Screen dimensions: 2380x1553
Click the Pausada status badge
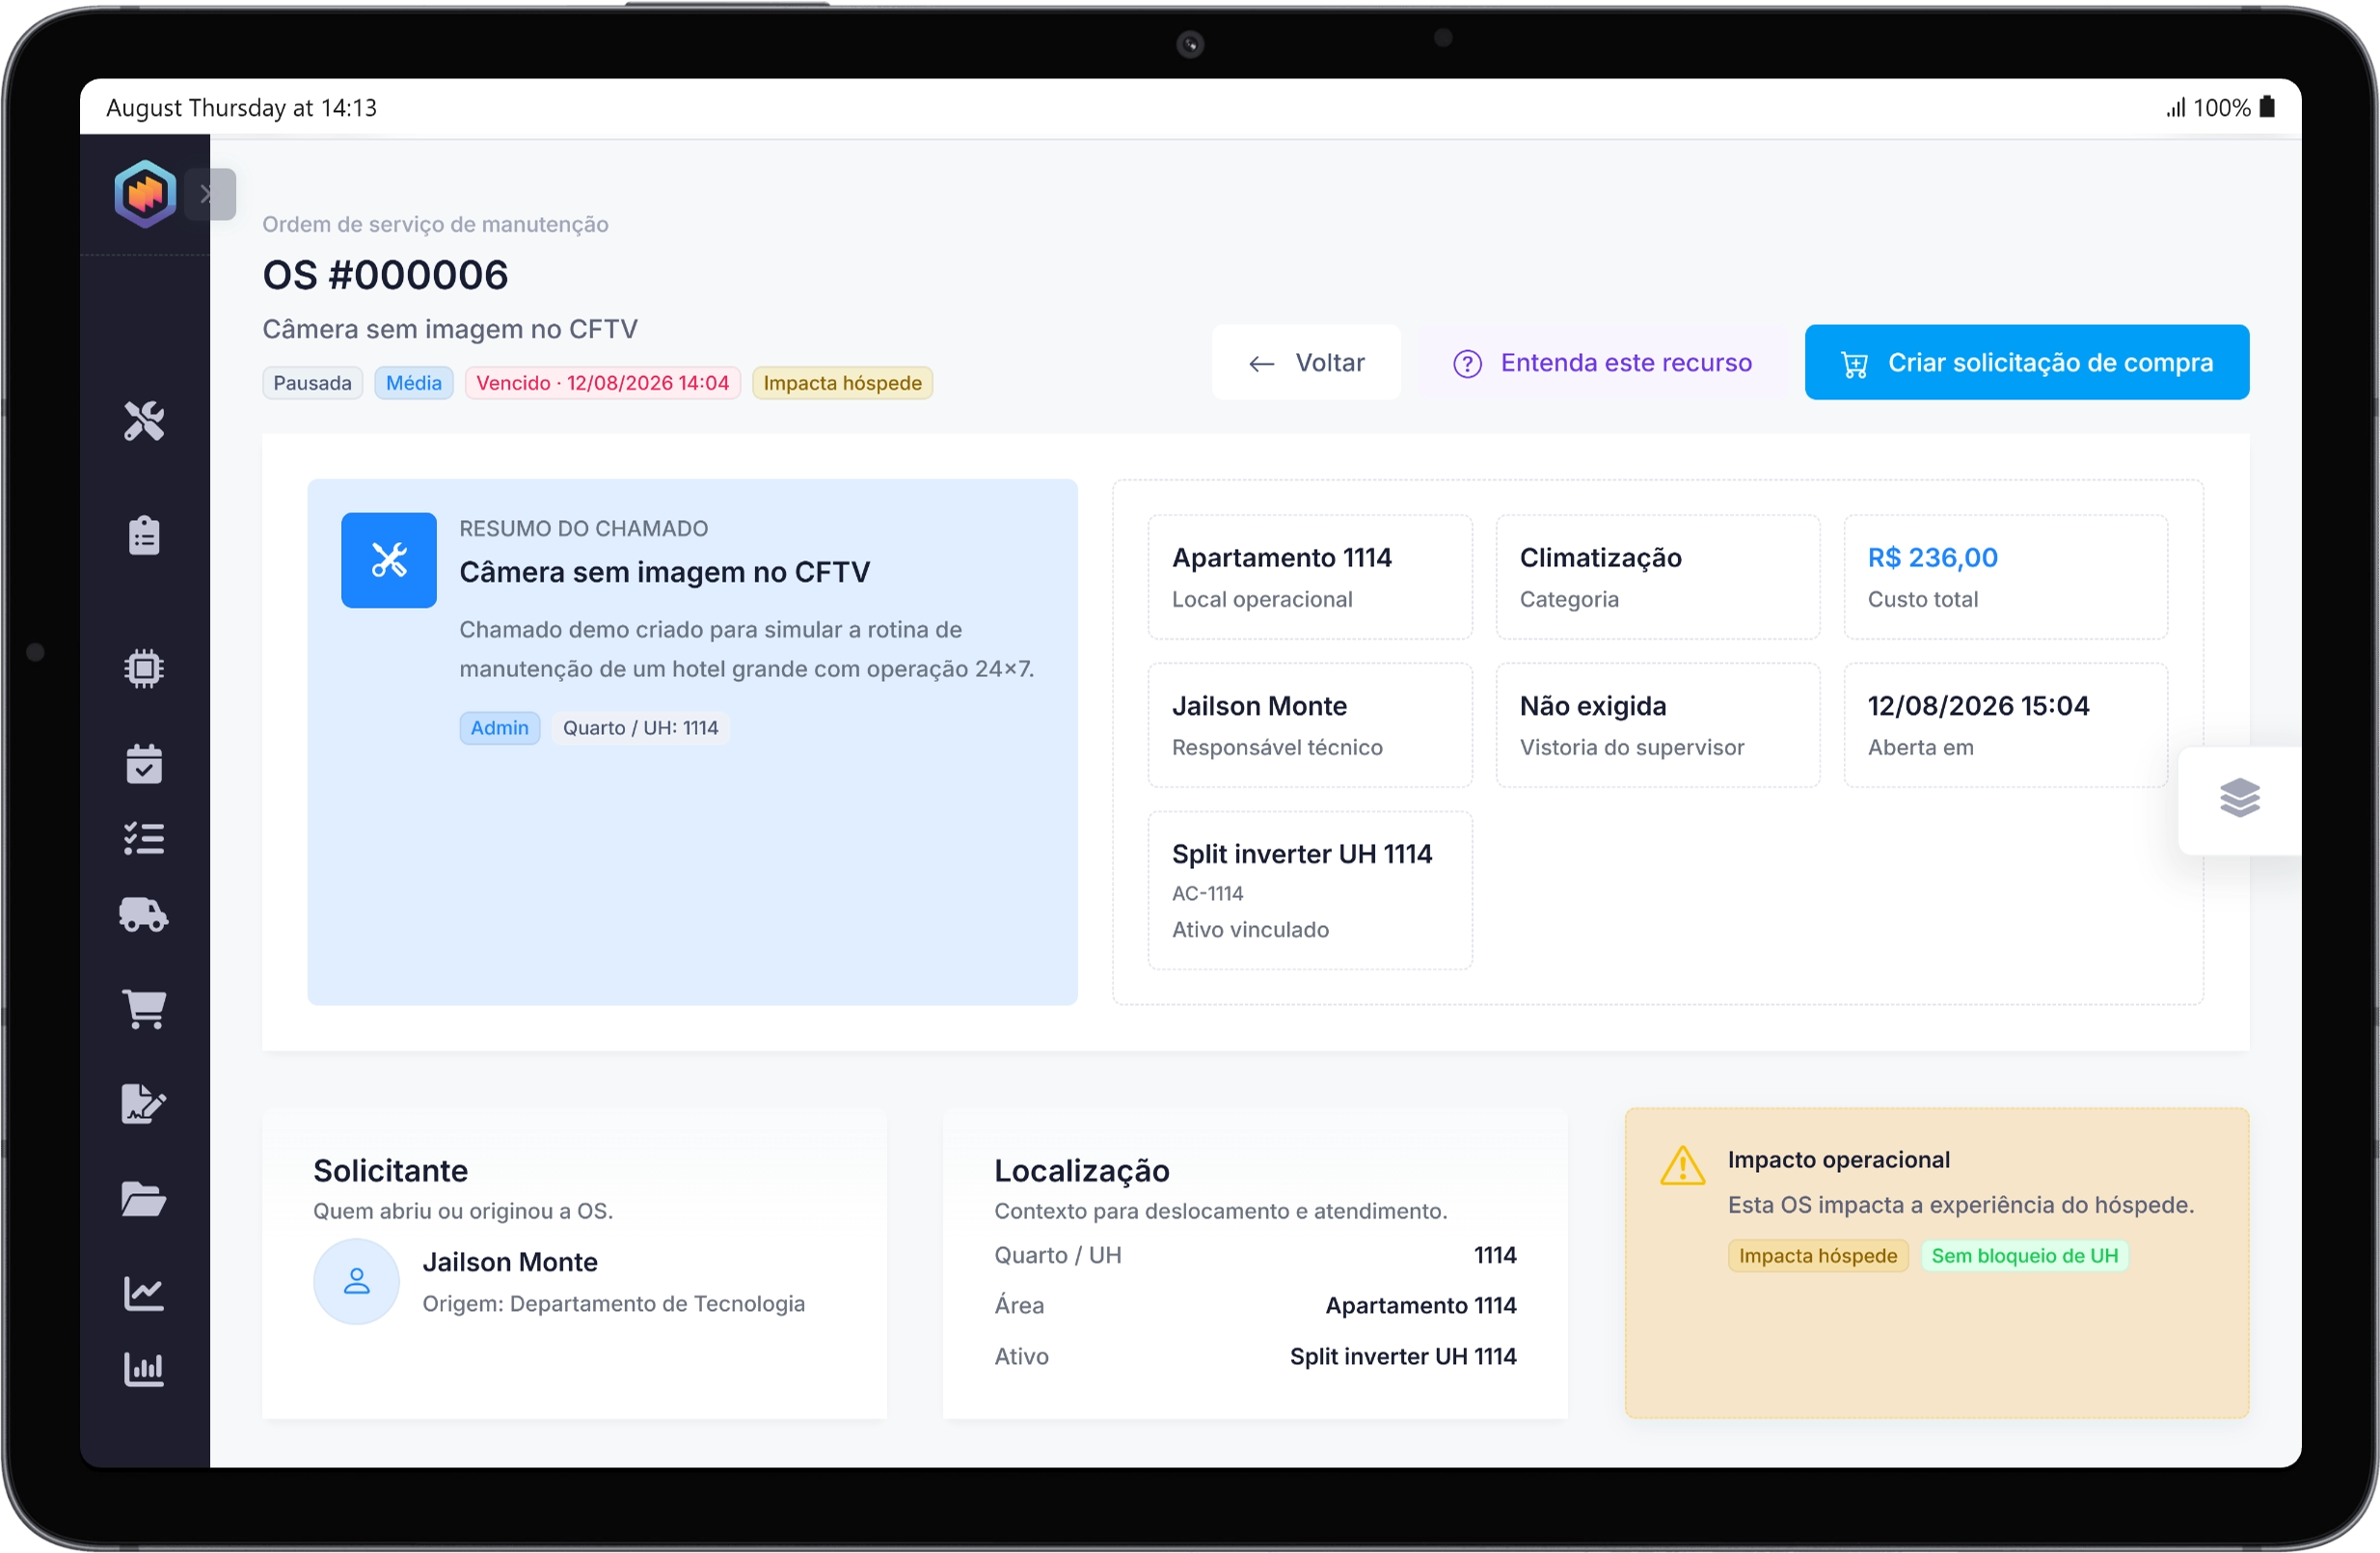pyautogui.click(x=312, y=383)
